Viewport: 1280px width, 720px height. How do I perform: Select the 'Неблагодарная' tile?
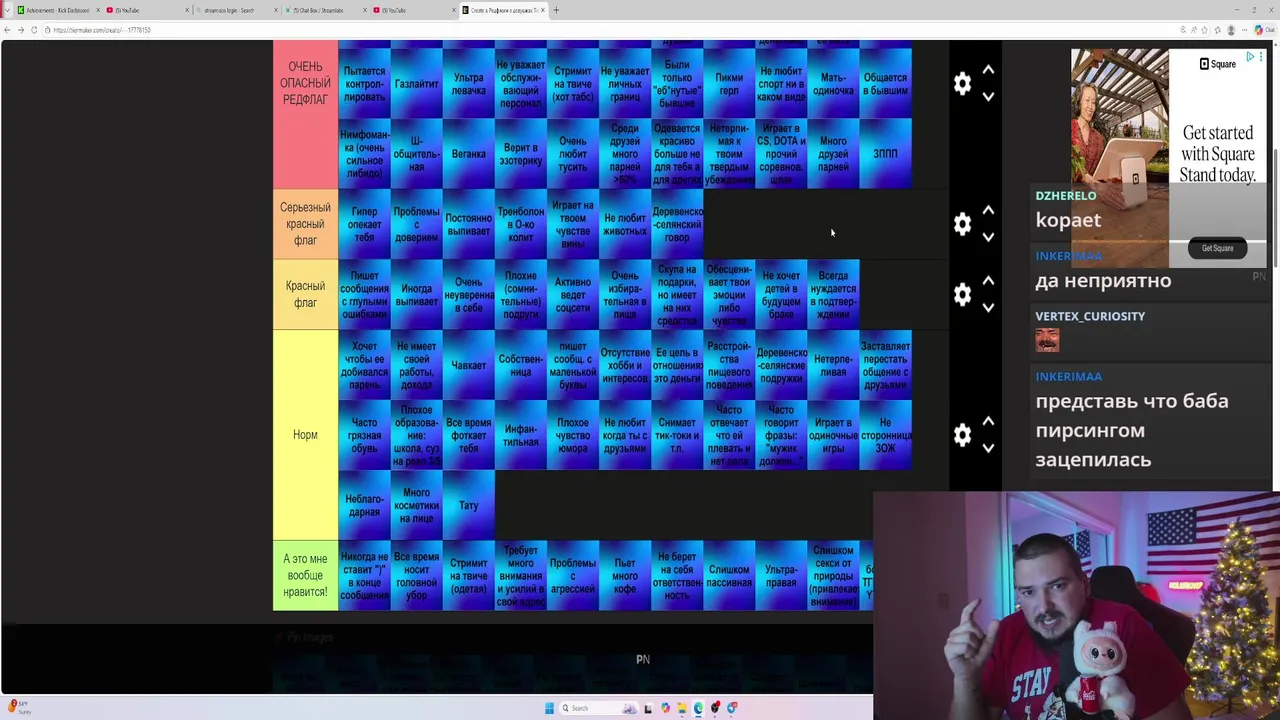point(364,505)
